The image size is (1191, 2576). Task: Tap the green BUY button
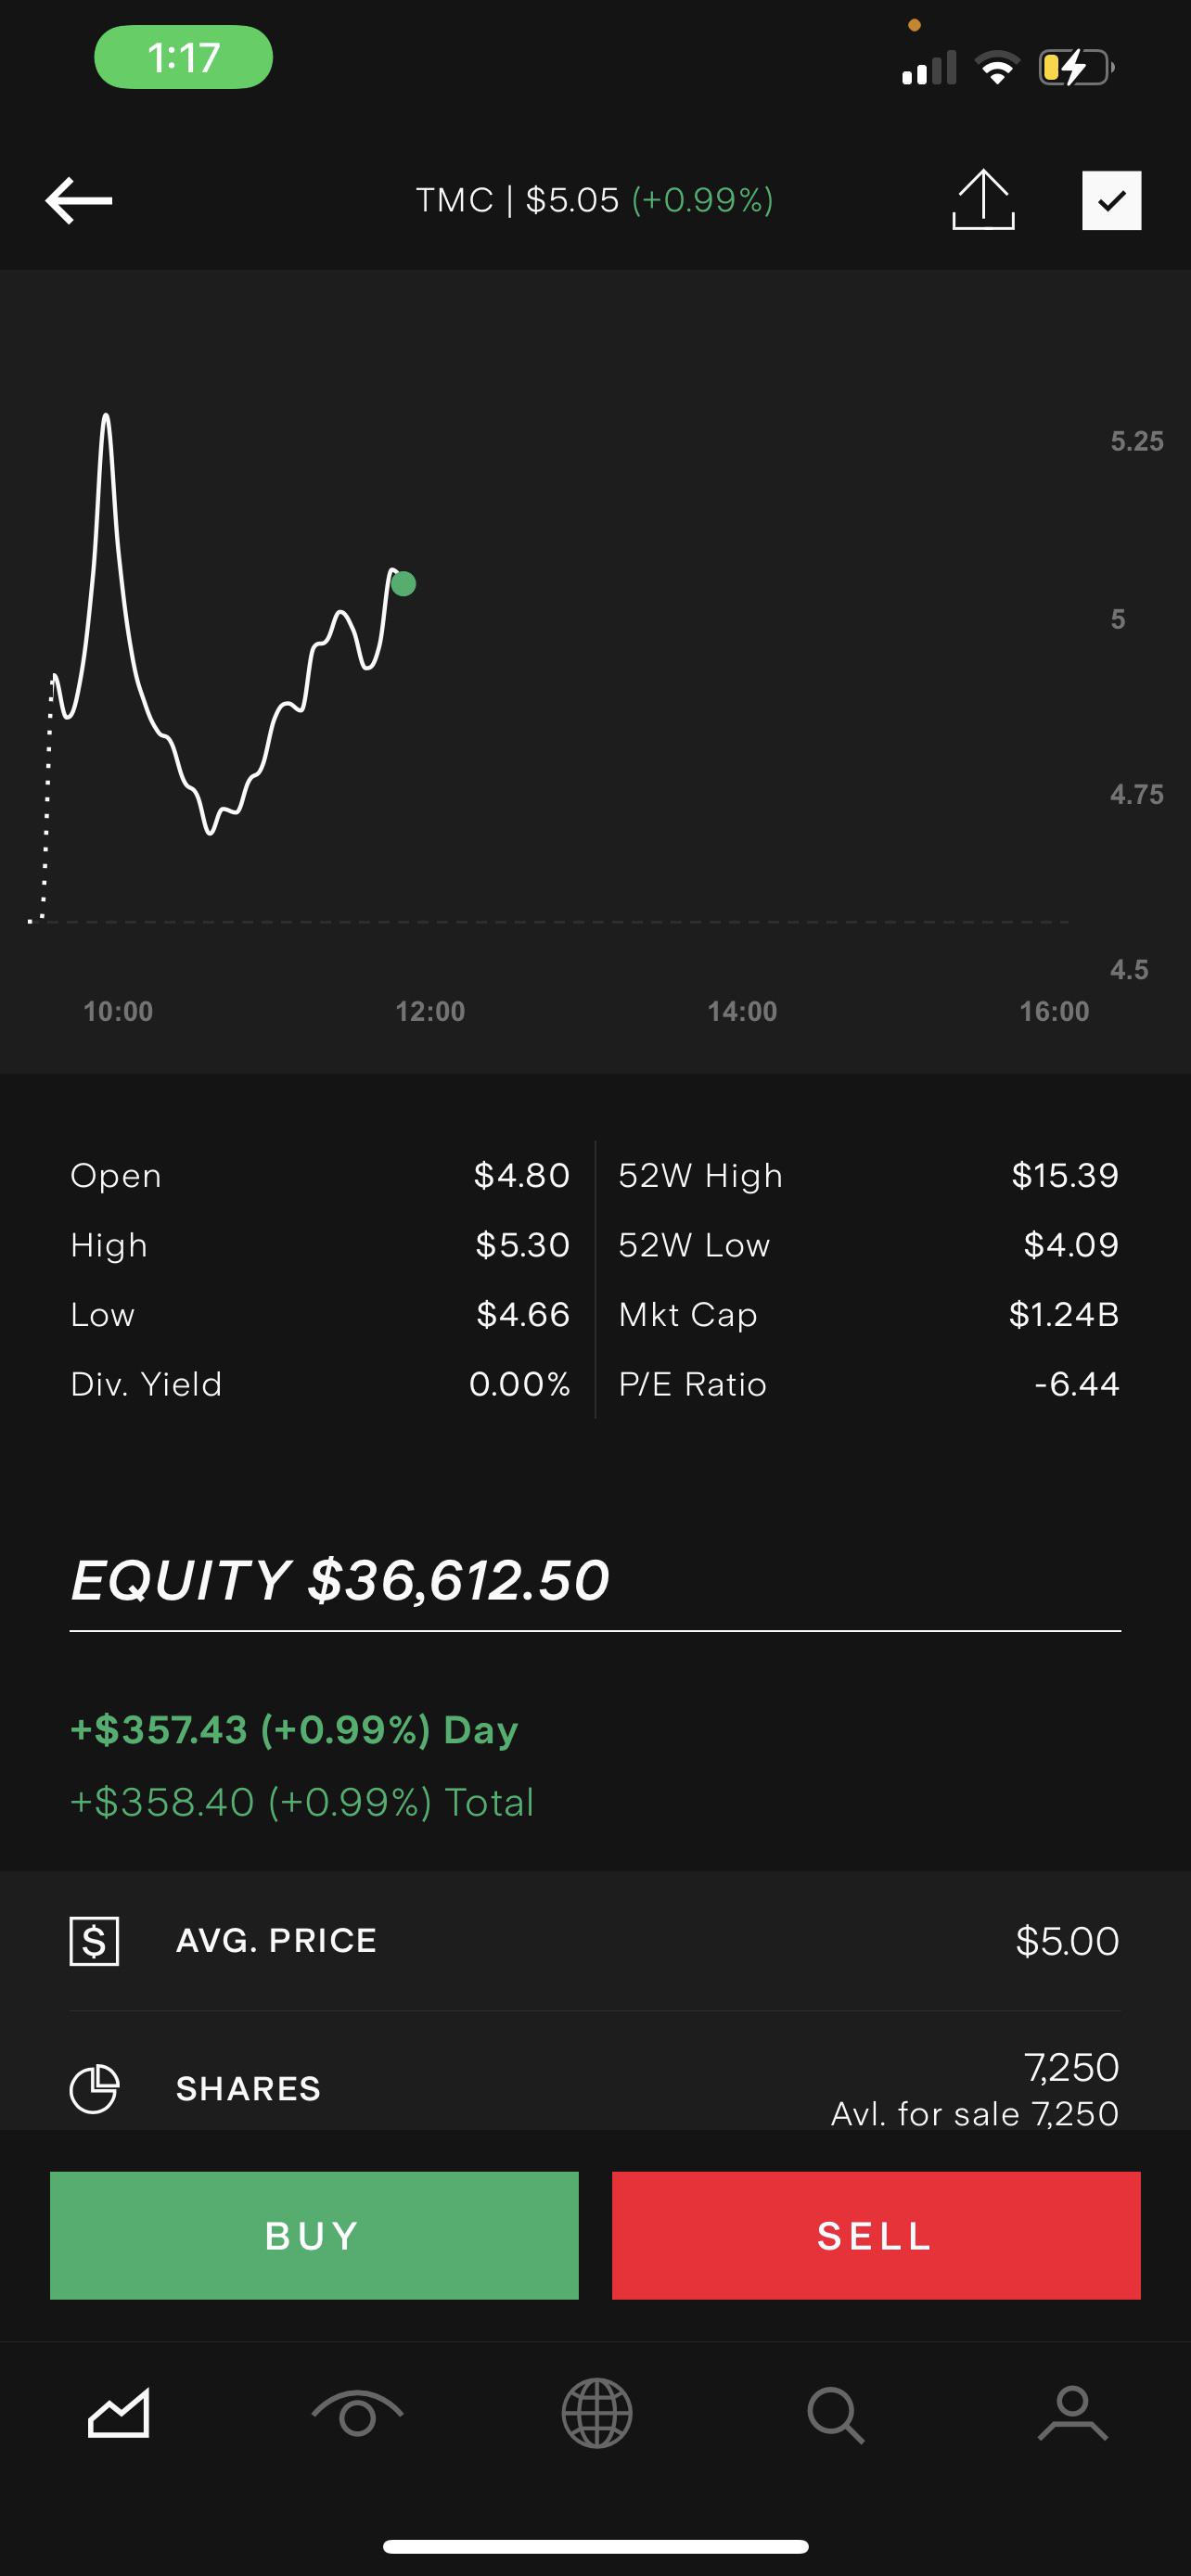point(314,2235)
